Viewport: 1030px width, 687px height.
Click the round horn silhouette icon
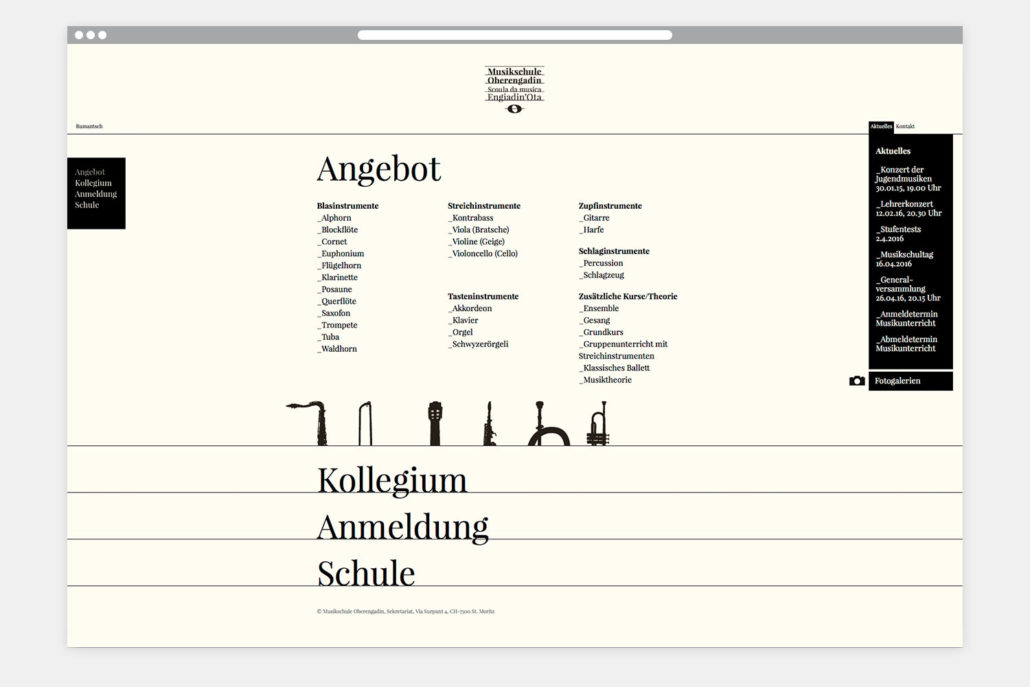pyautogui.click(x=548, y=423)
